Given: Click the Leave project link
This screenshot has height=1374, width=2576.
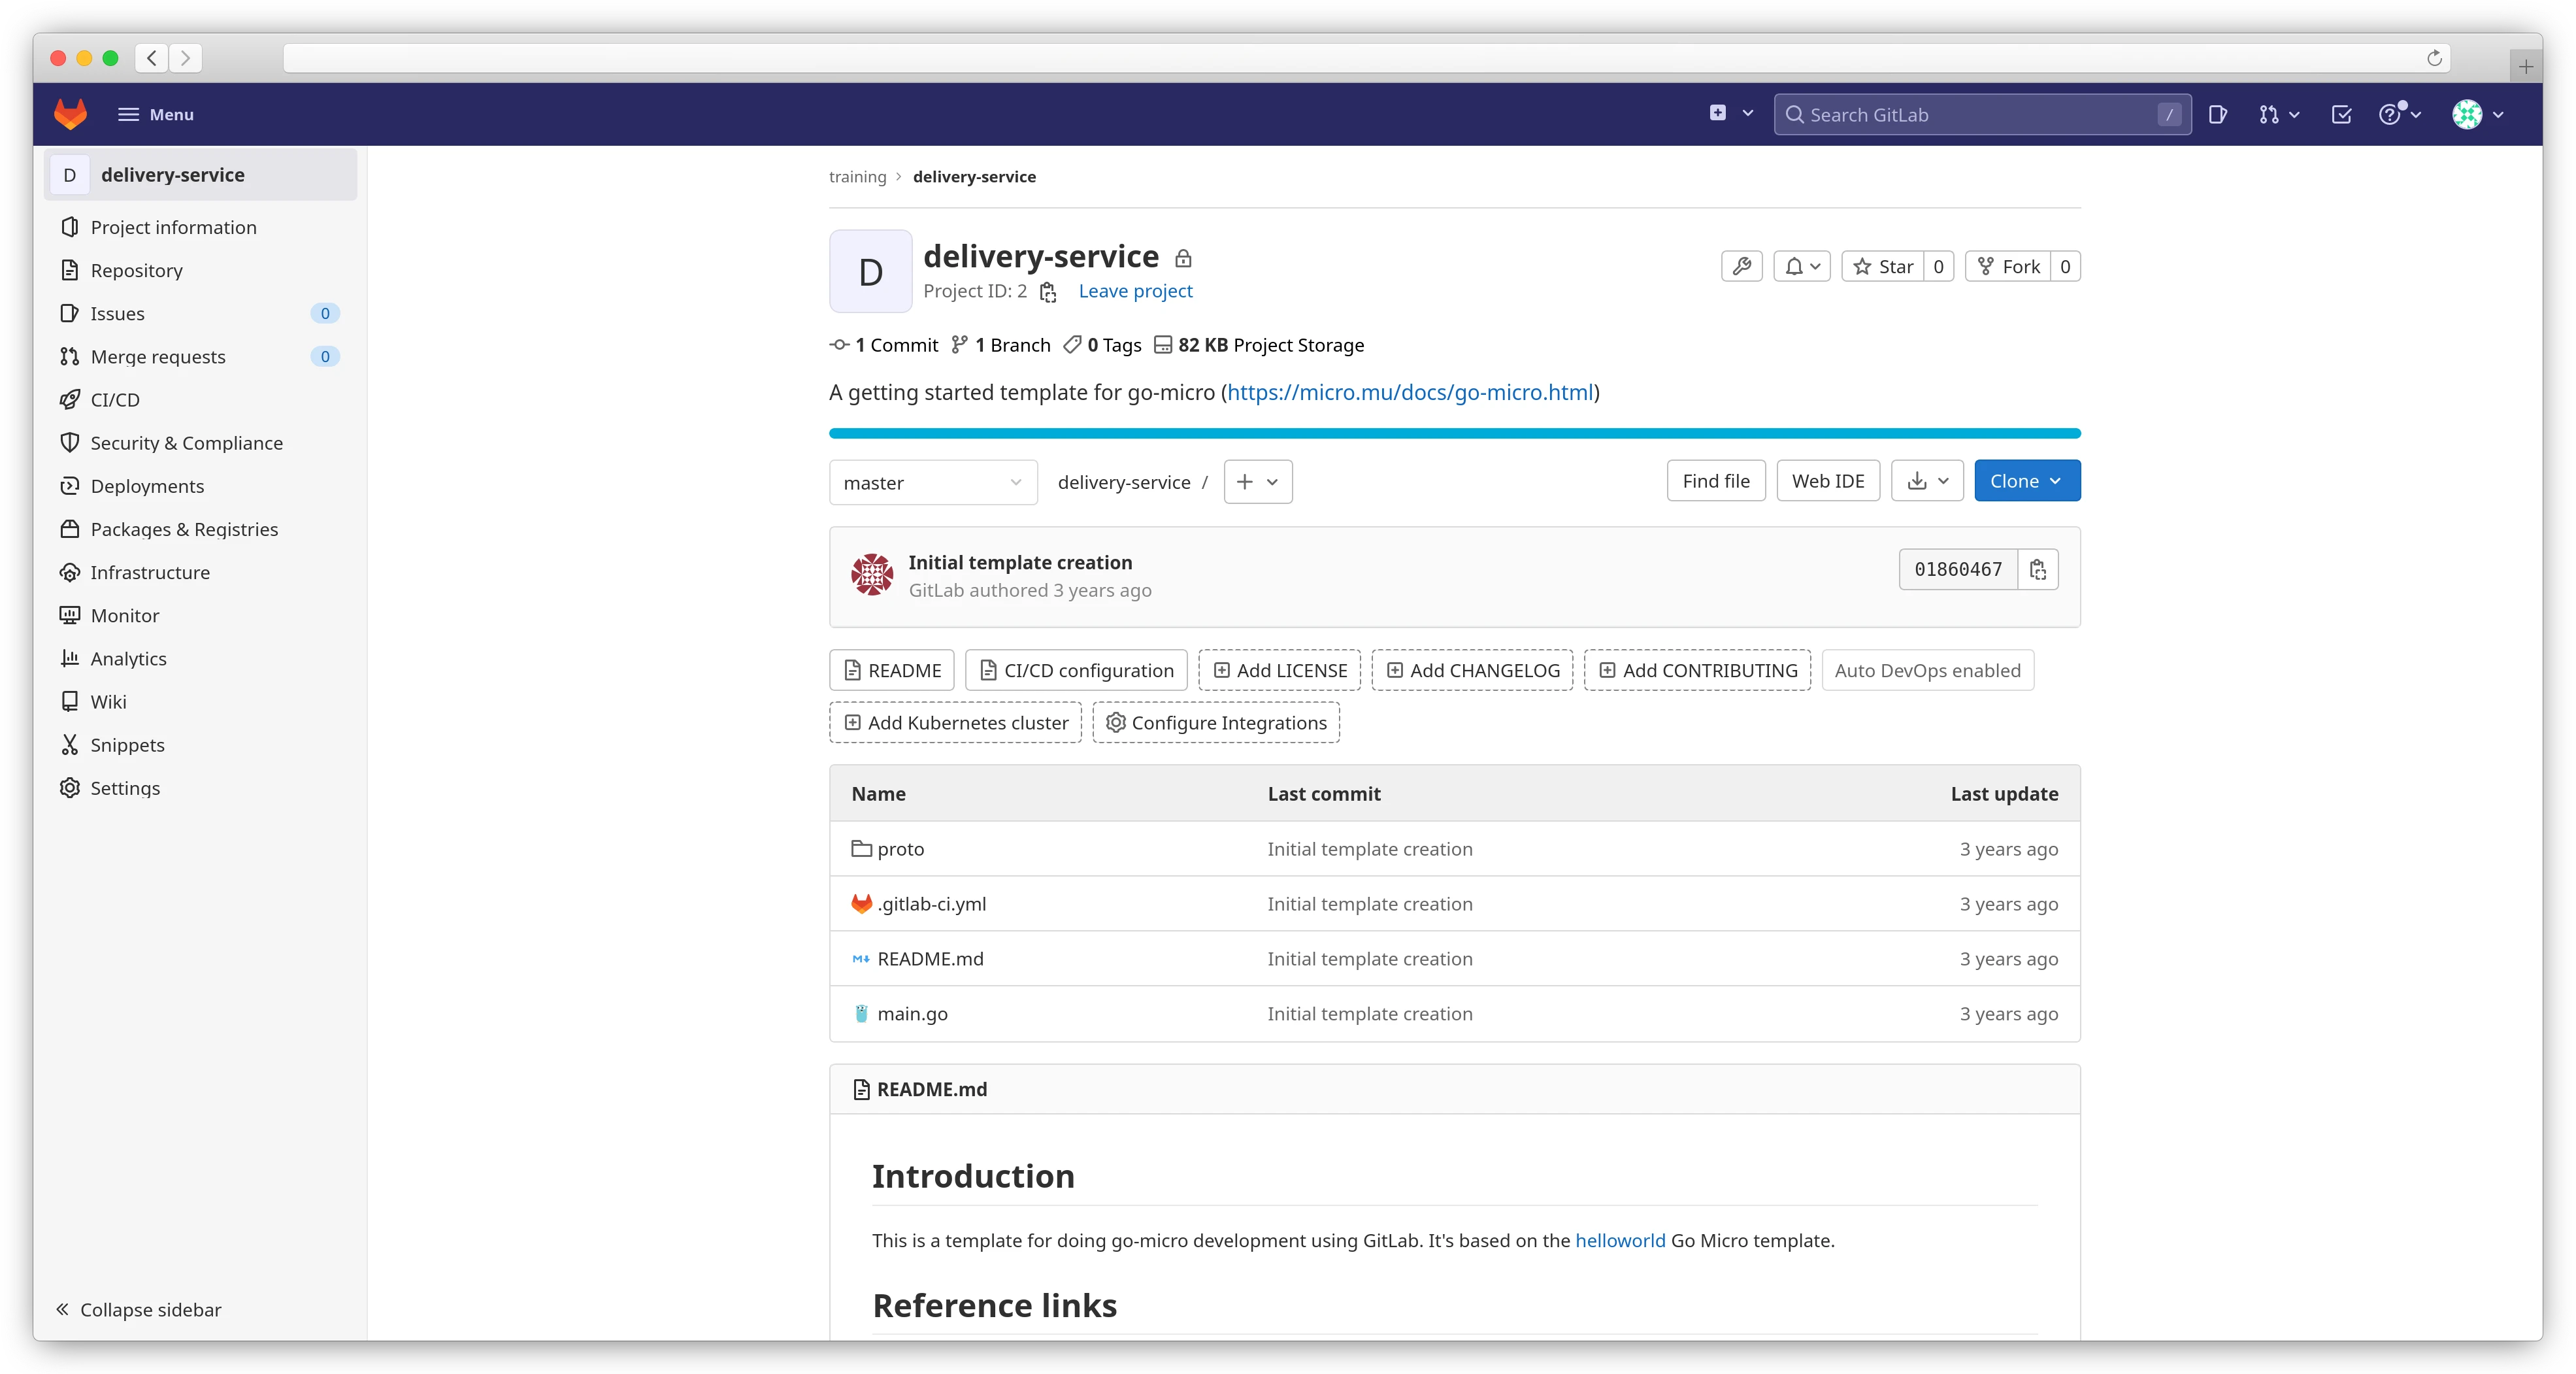Looking at the screenshot, I should click(x=1135, y=291).
